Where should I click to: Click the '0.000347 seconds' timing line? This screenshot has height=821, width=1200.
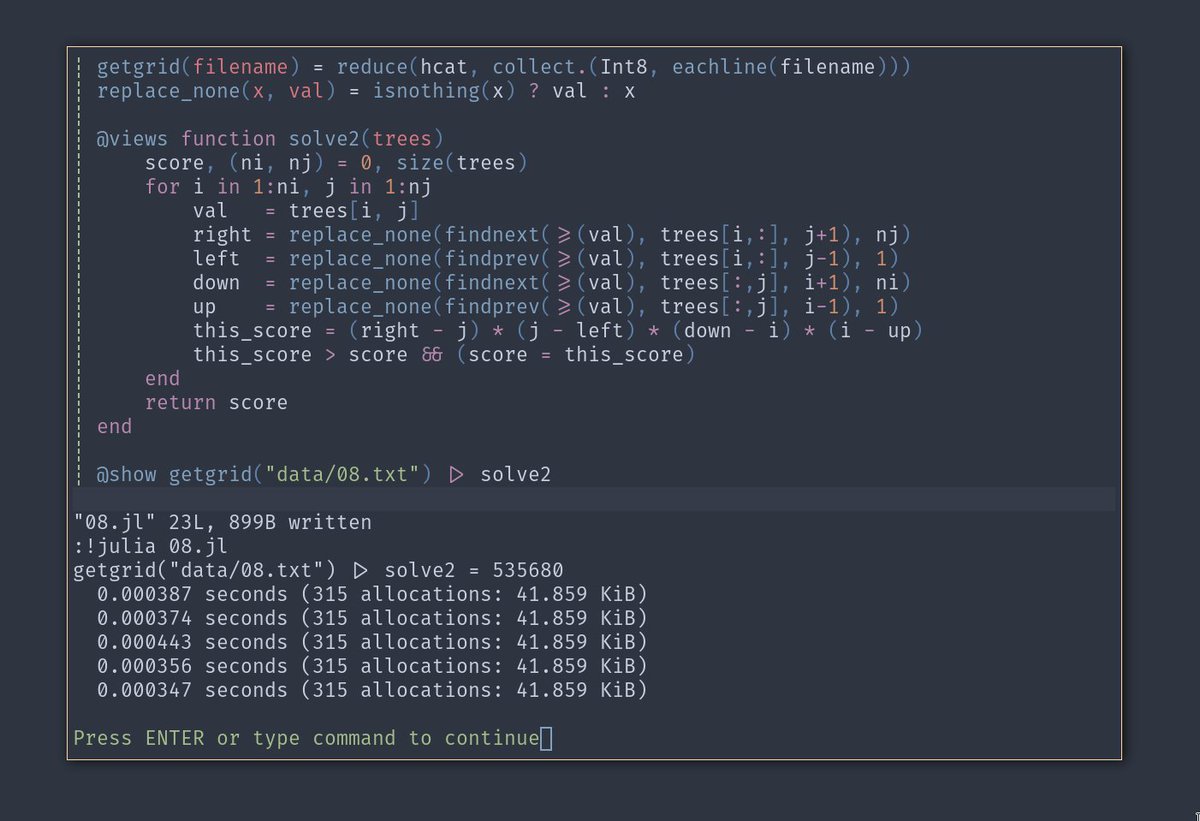point(372,690)
